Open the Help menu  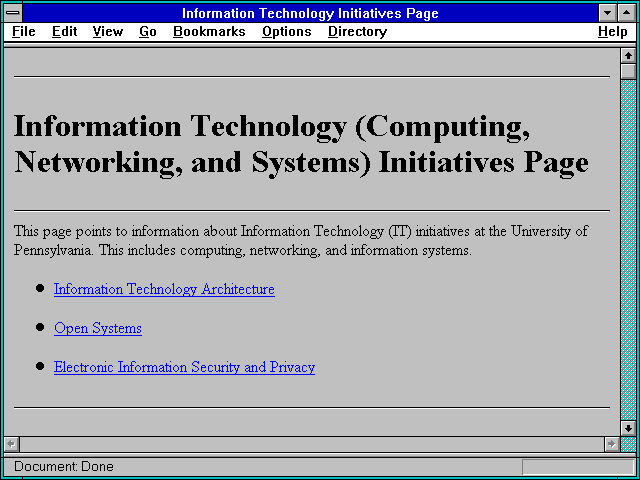coord(613,31)
